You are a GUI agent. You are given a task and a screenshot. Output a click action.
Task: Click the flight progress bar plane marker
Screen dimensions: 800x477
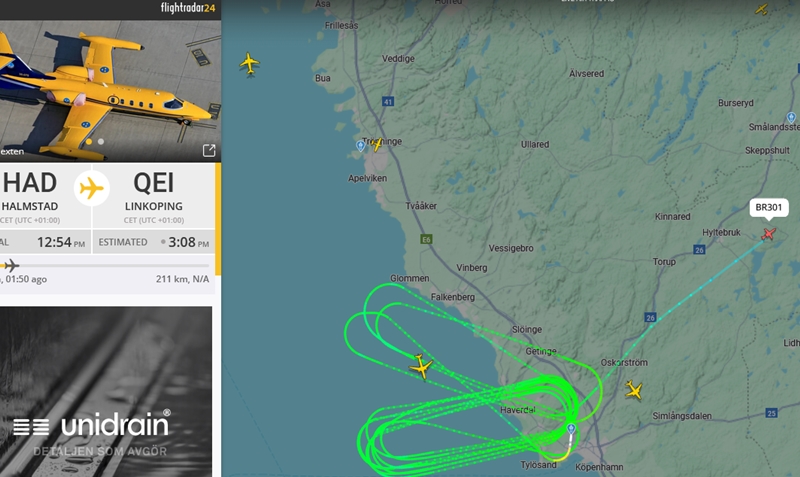(11, 265)
